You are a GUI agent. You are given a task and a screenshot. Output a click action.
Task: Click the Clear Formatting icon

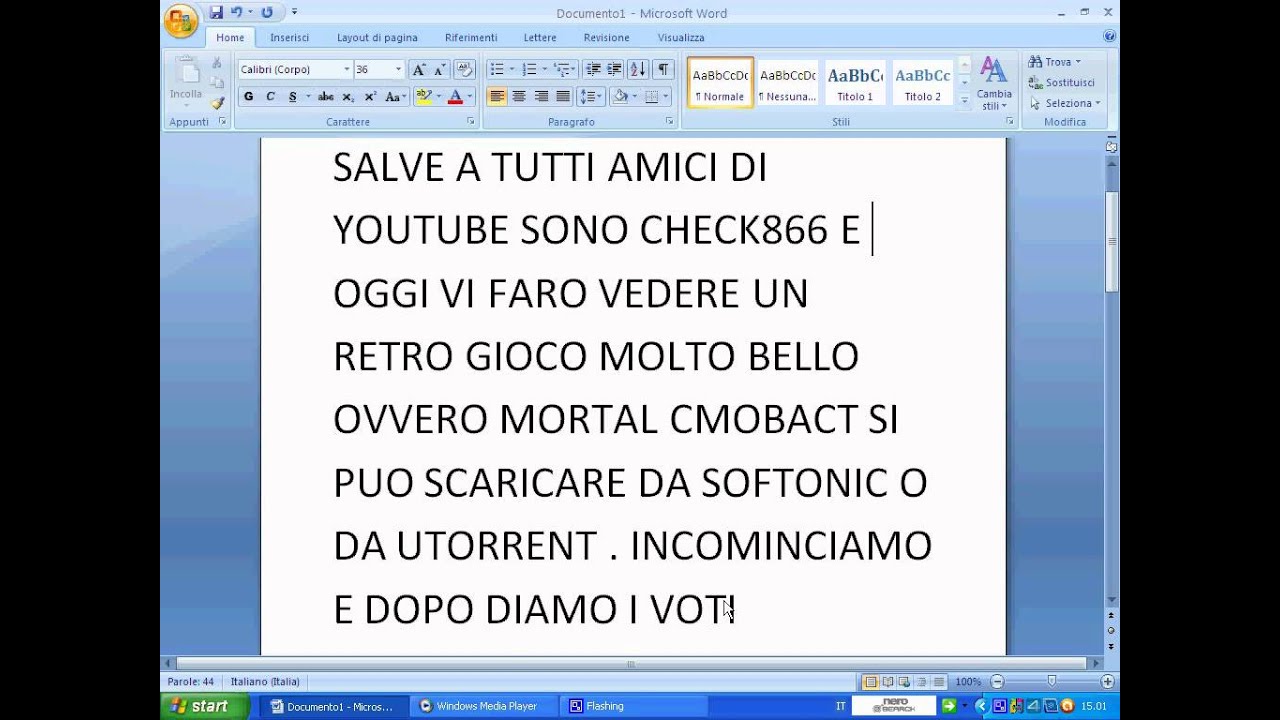pos(464,69)
